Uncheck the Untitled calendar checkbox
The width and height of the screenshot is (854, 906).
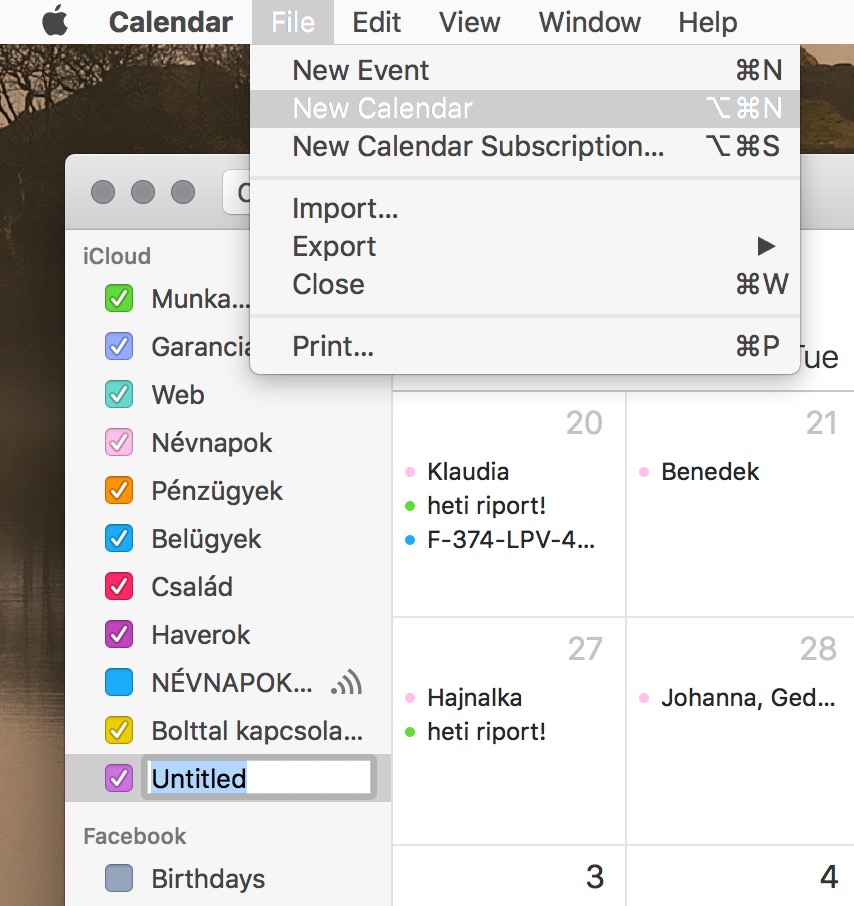[x=119, y=778]
